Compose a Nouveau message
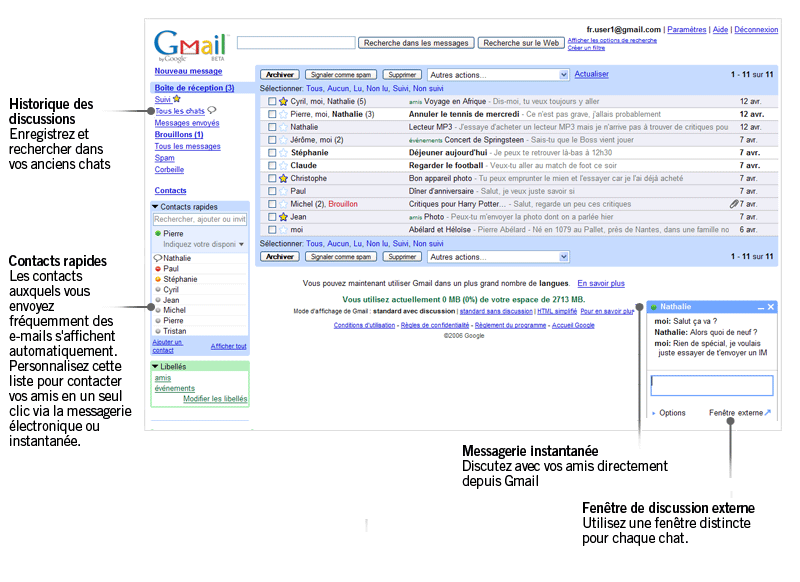Image resolution: width=800 pixels, height=582 pixels. click(188, 71)
